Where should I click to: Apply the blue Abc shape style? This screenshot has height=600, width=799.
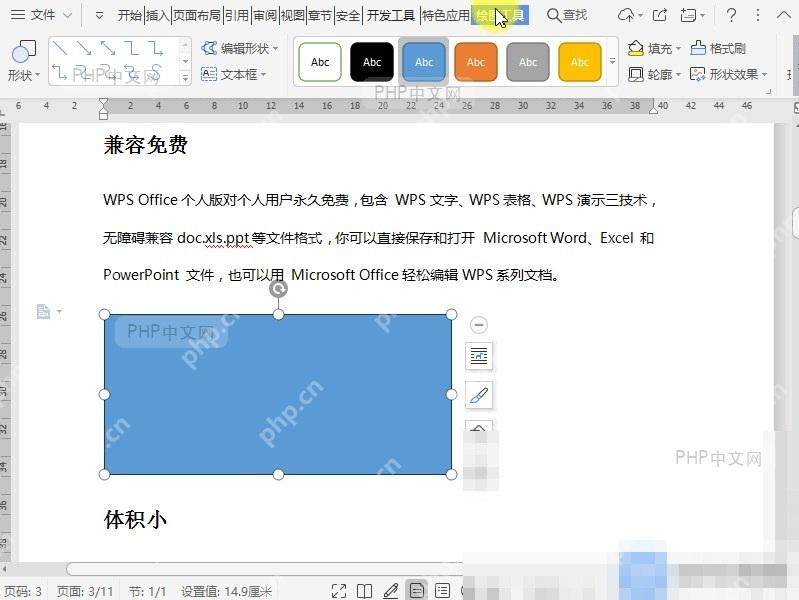point(424,62)
